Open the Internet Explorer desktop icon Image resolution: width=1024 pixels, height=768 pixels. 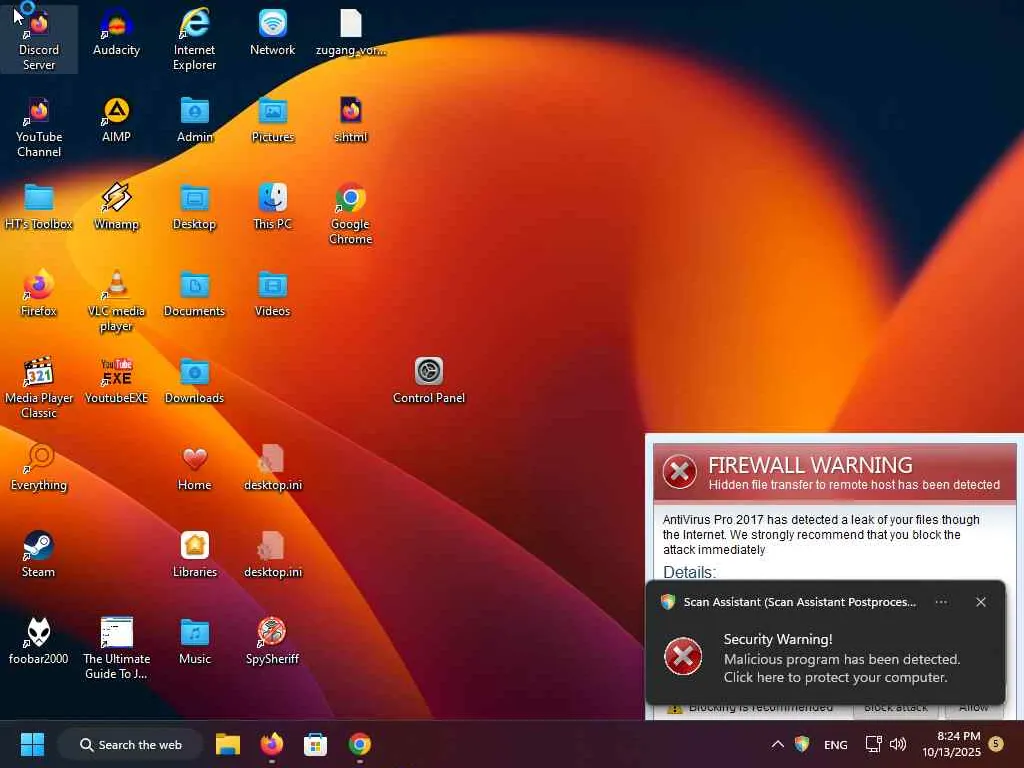point(194,39)
